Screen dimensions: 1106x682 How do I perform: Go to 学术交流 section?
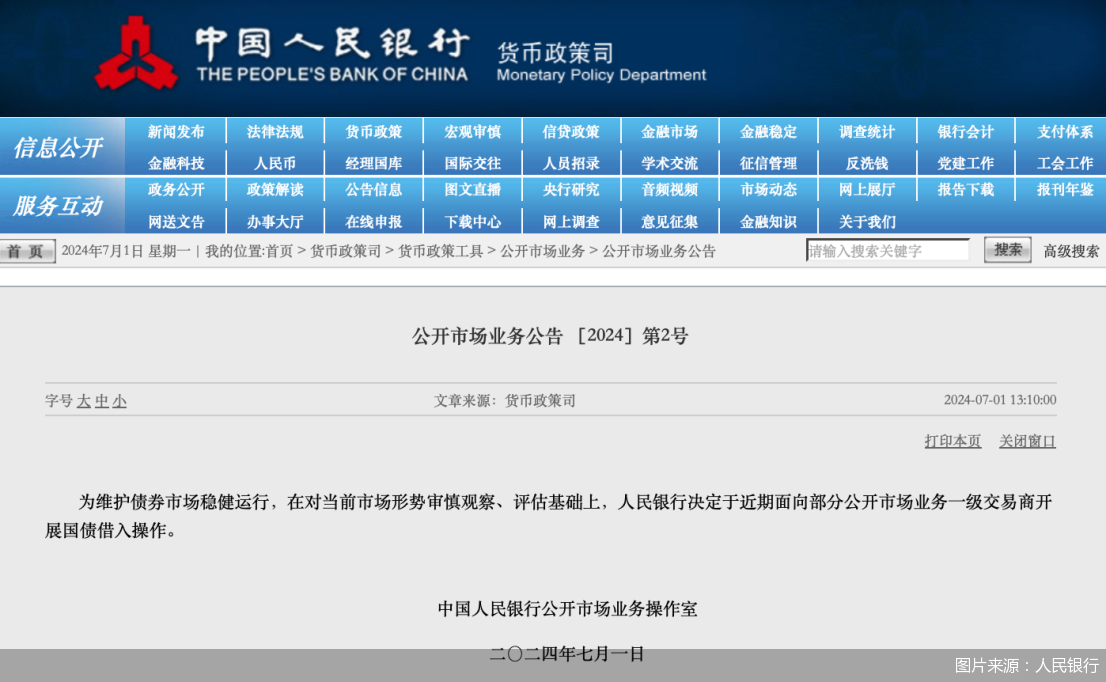point(669,164)
